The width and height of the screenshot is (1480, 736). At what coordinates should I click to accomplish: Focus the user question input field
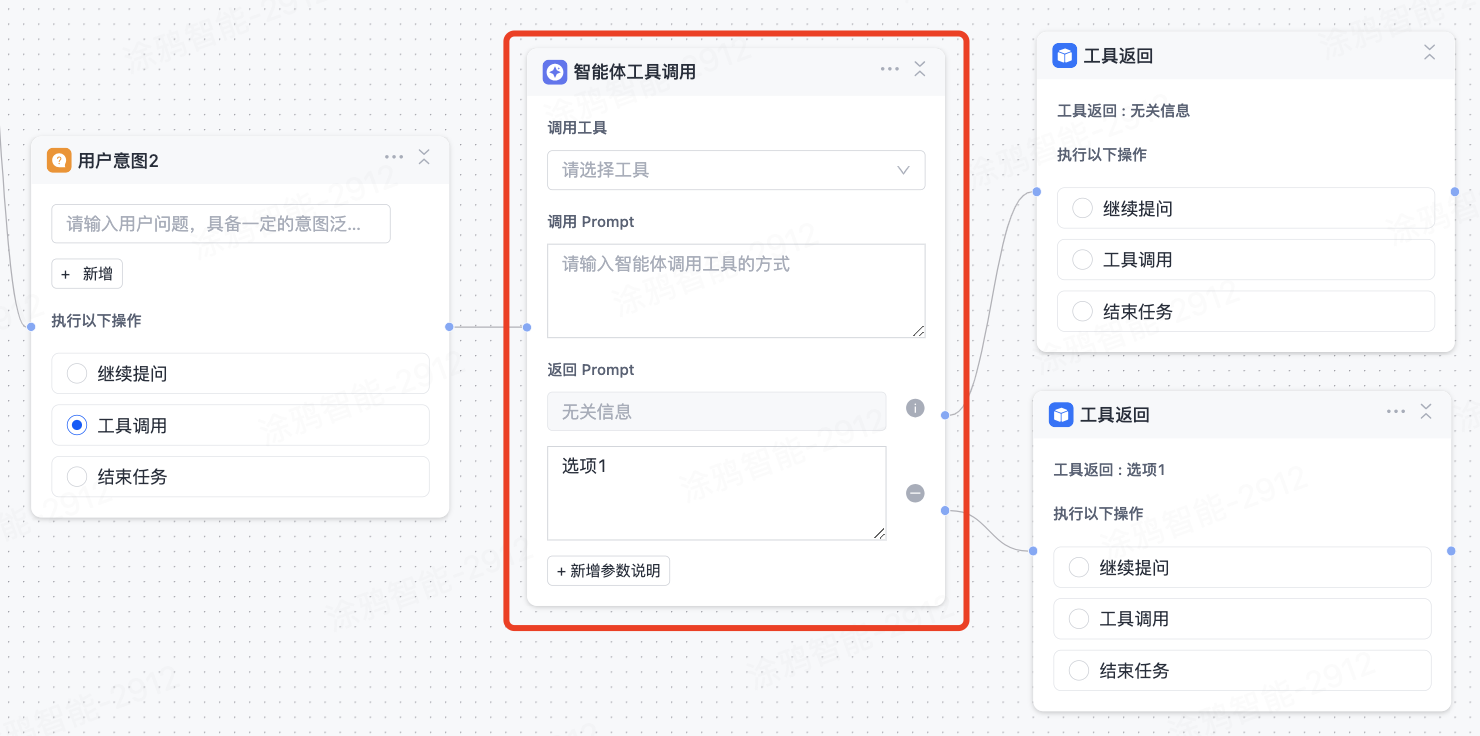point(221,224)
